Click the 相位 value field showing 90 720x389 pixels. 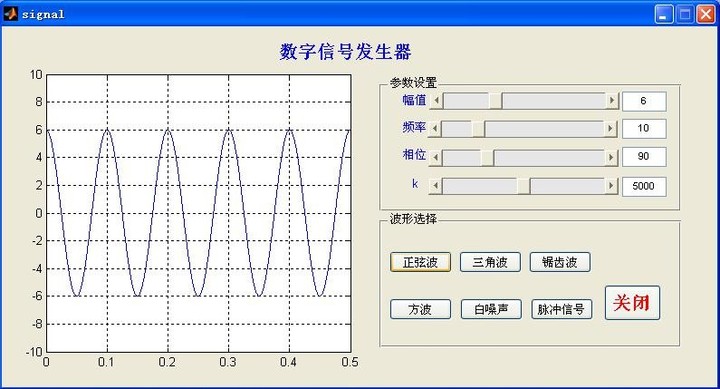644,157
